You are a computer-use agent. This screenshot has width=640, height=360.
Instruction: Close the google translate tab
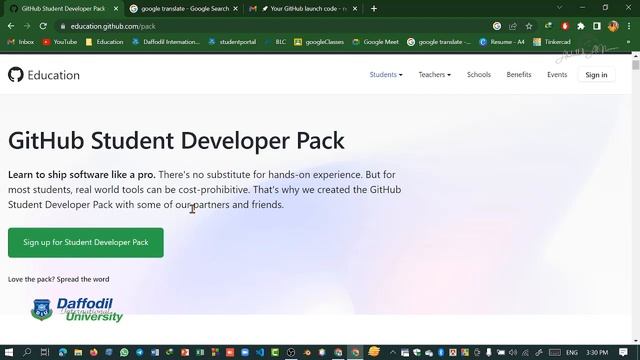click(236, 9)
